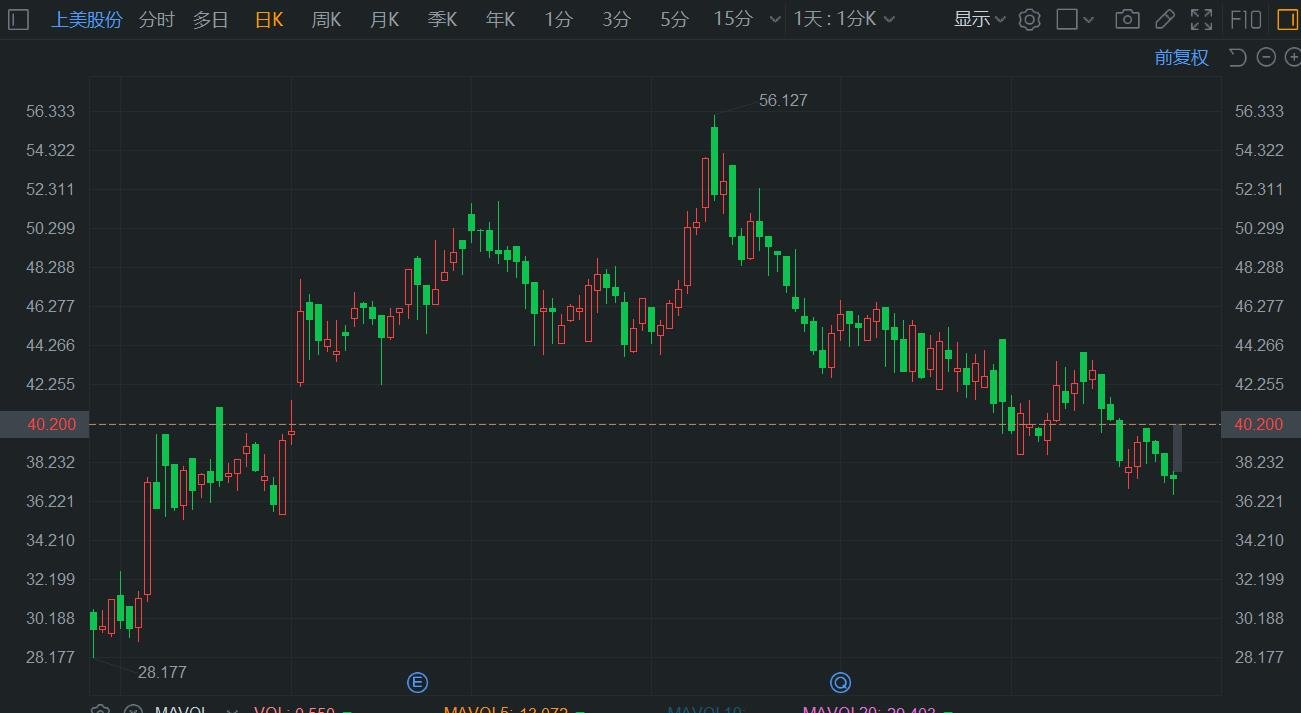This screenshot has height=713, width=1301.
Task: Take a chart screenshot with the camera icon
Action: coord(1127,19)
